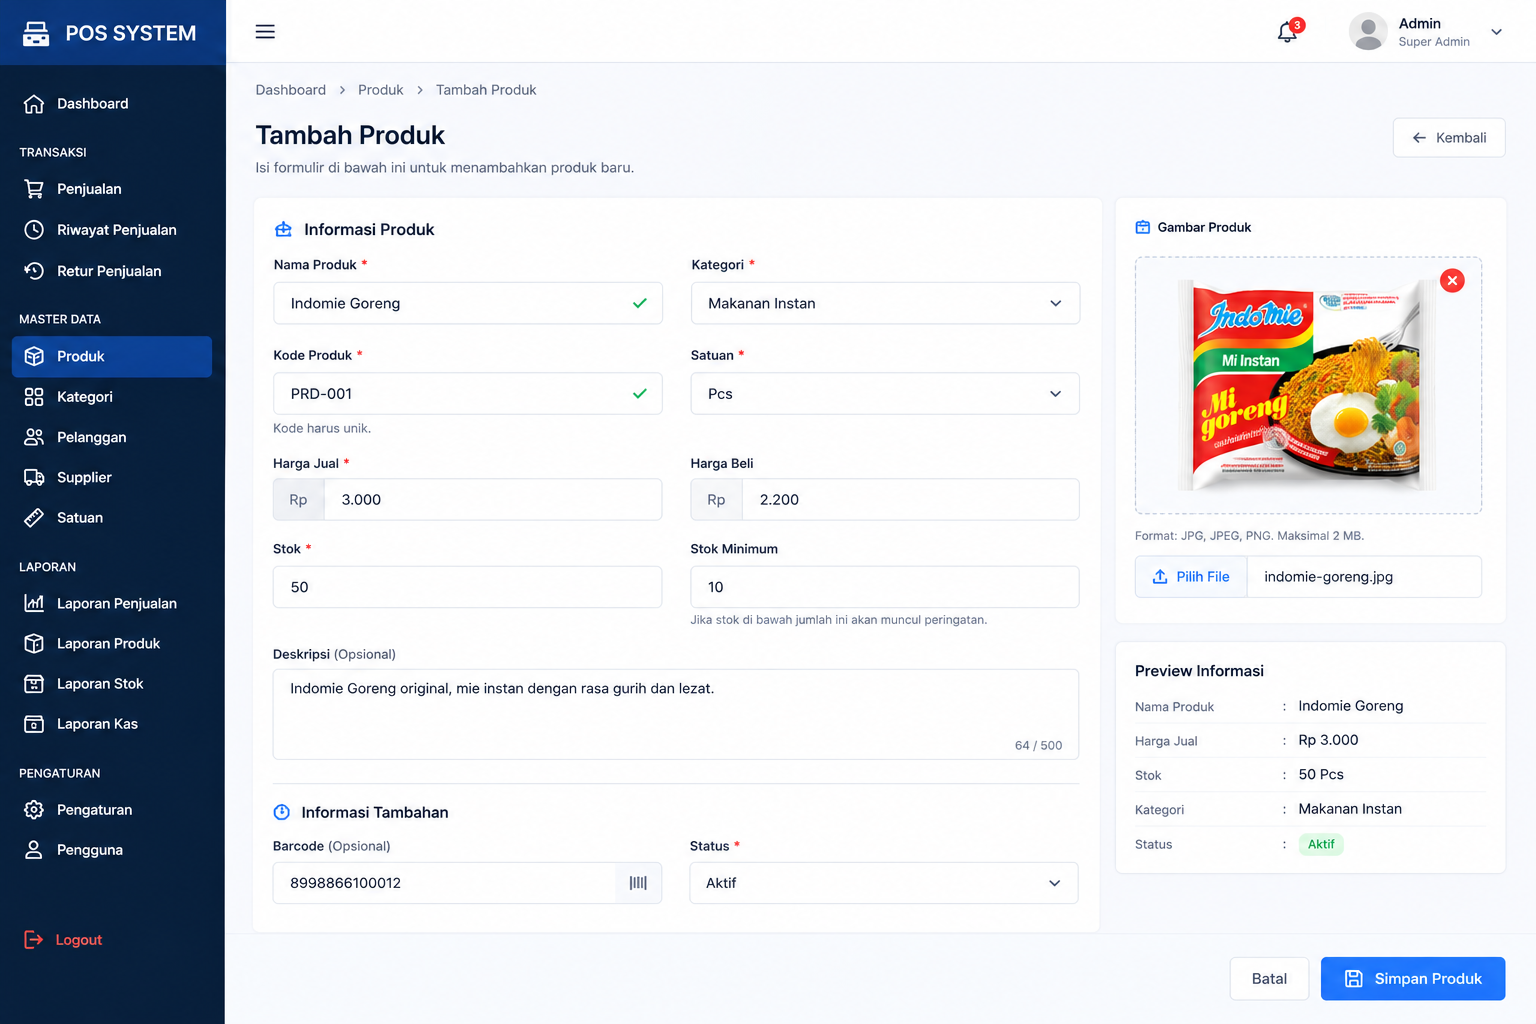Click the Informasi Produk section icon
Image resolution: width=1536 pixels, height=1024 pixels.
284,230
